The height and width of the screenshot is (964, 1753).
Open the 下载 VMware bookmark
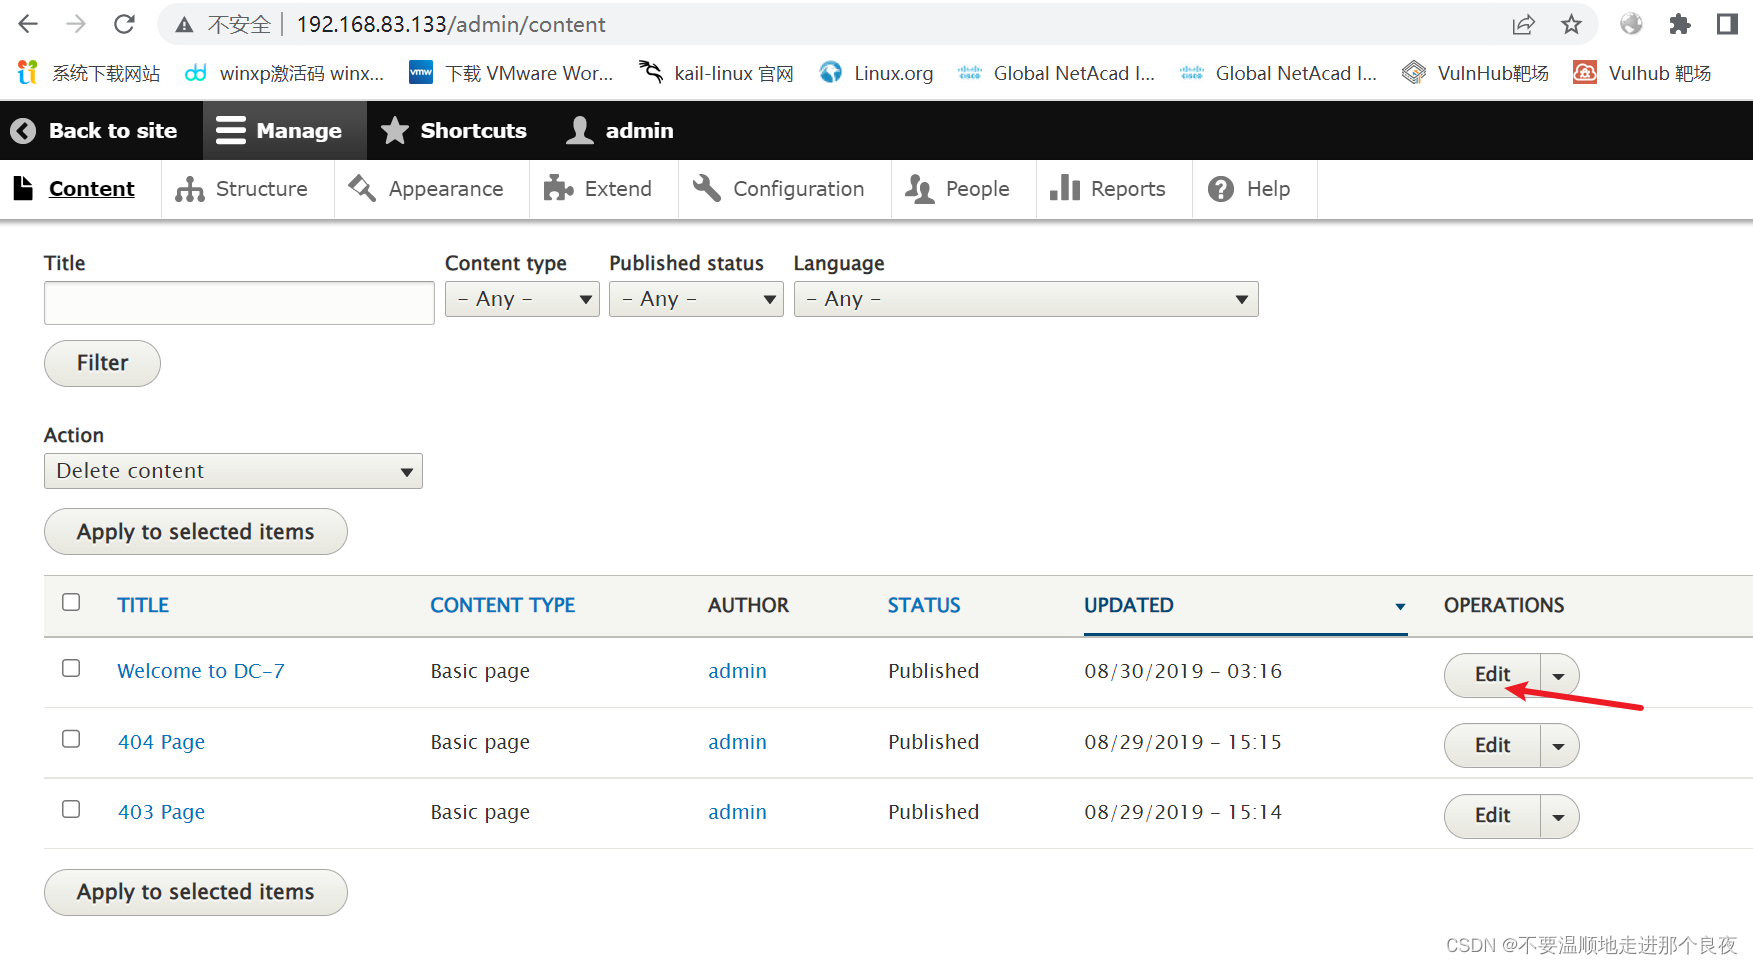click(511, 73)
